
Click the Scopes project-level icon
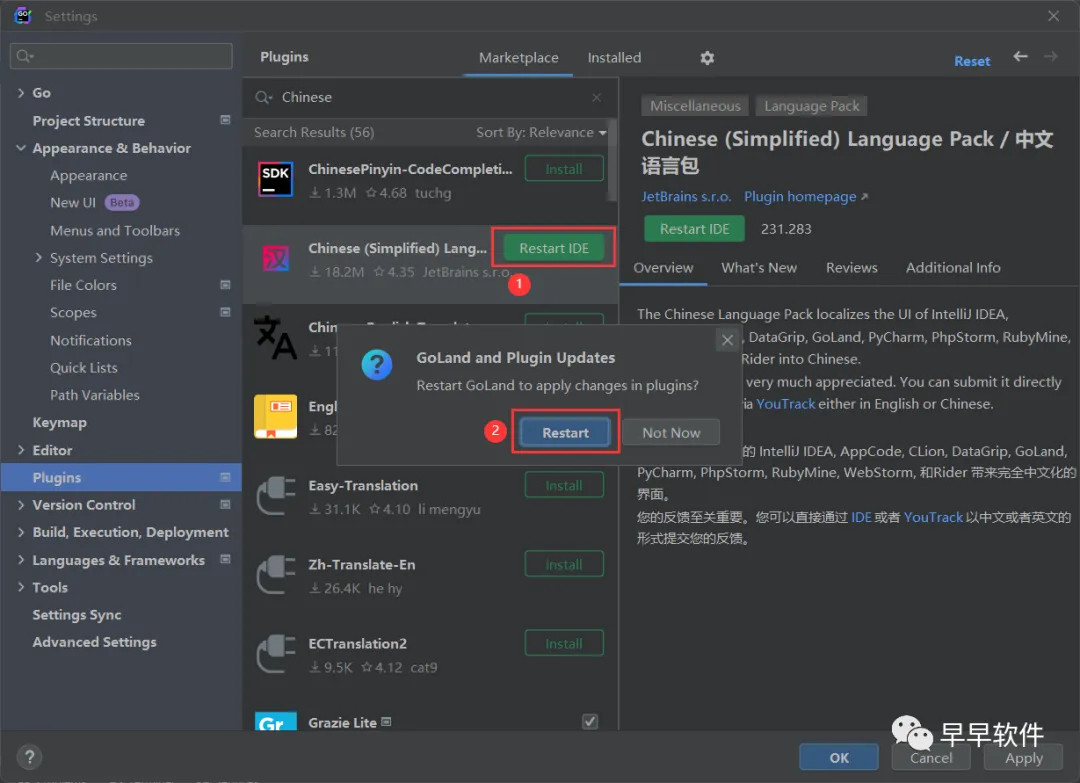pyautogui.click(x=225, y=312)
